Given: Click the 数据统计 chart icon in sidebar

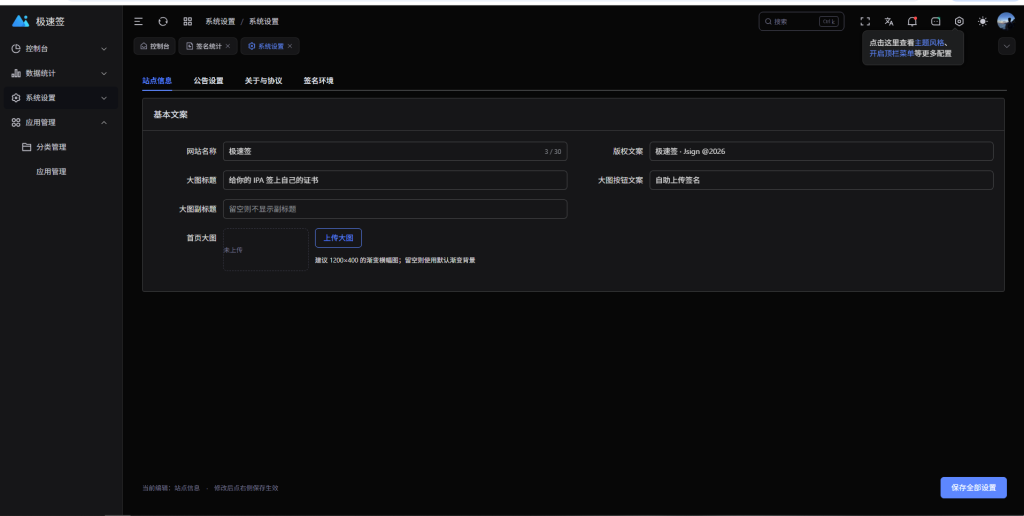Looking at the screenshot, I should [16, 73].
